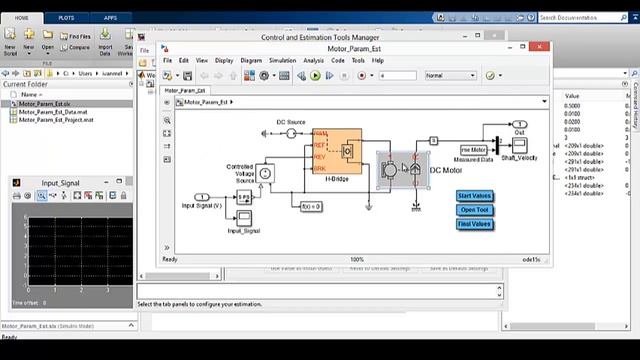Click the lock axes icon in Input_Signal scope

click(124, 196)
